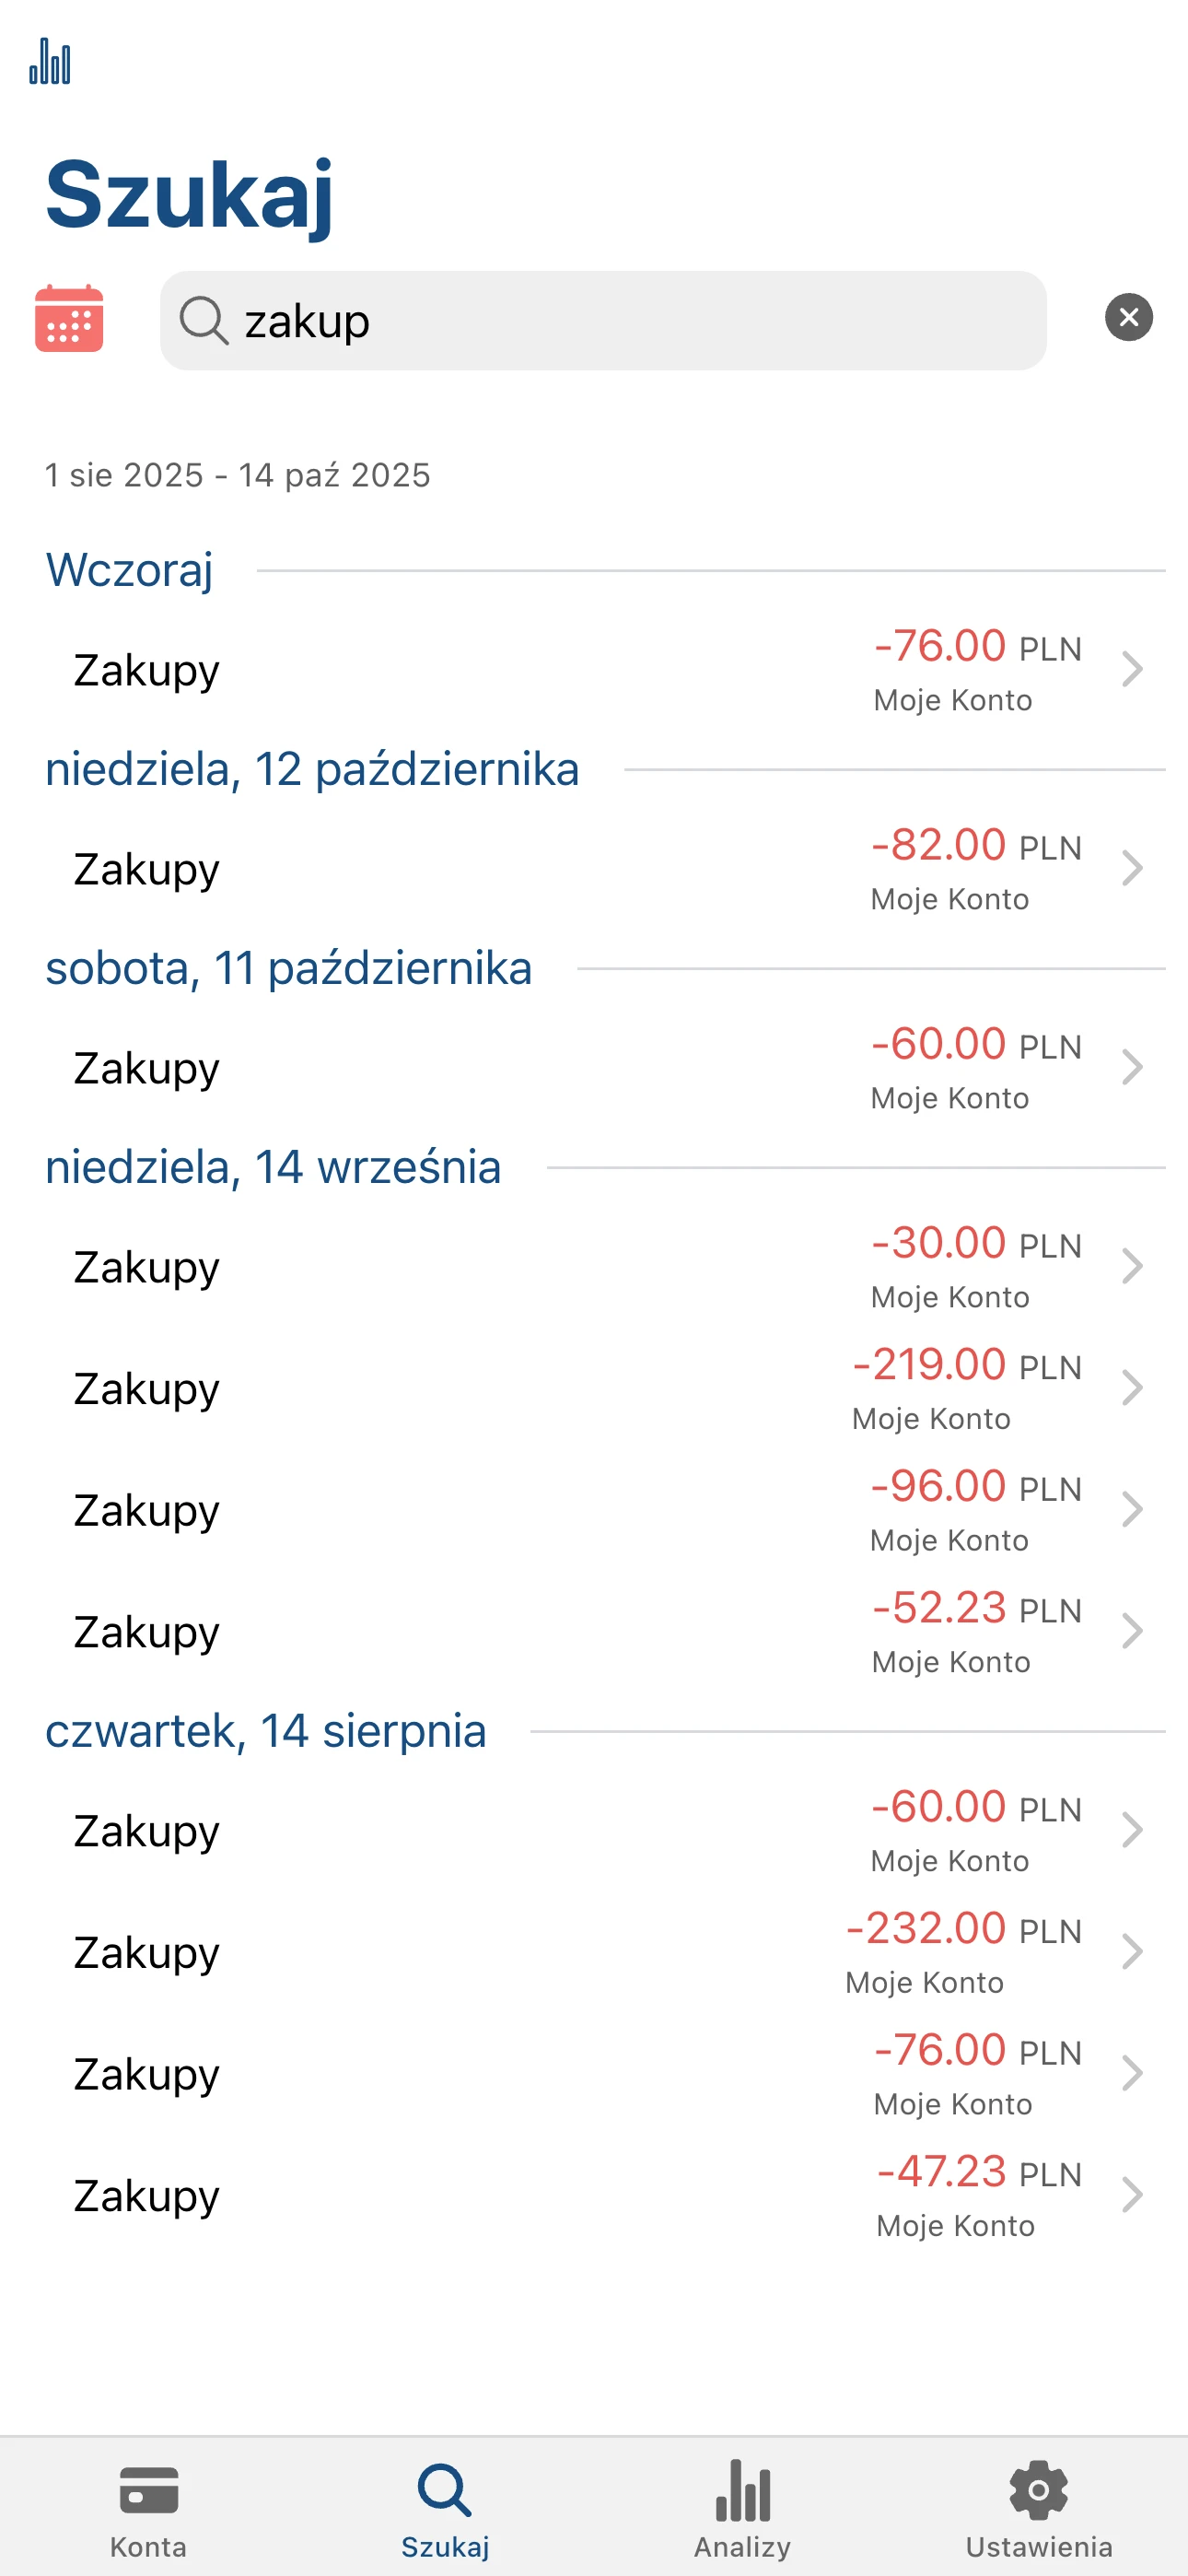The width and height of the screenshot is (1188, 2576).
Task: Expand the -76.00 PLN transaction from Wczoraj
Action: click(1131, 670)
